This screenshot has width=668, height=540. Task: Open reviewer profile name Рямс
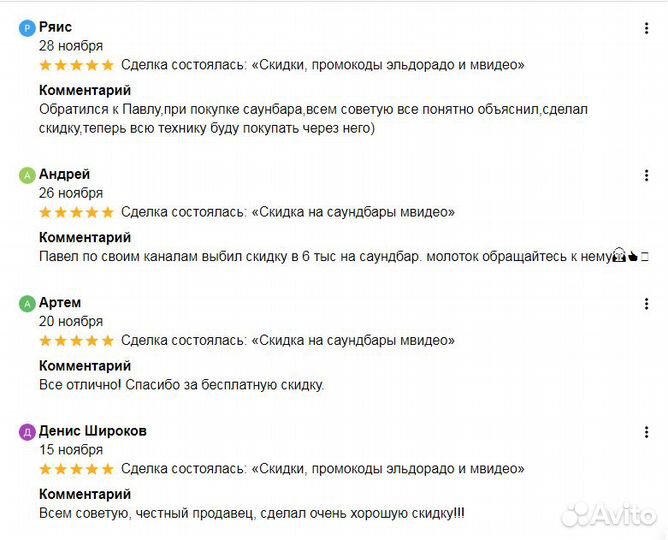coord(55,27)
